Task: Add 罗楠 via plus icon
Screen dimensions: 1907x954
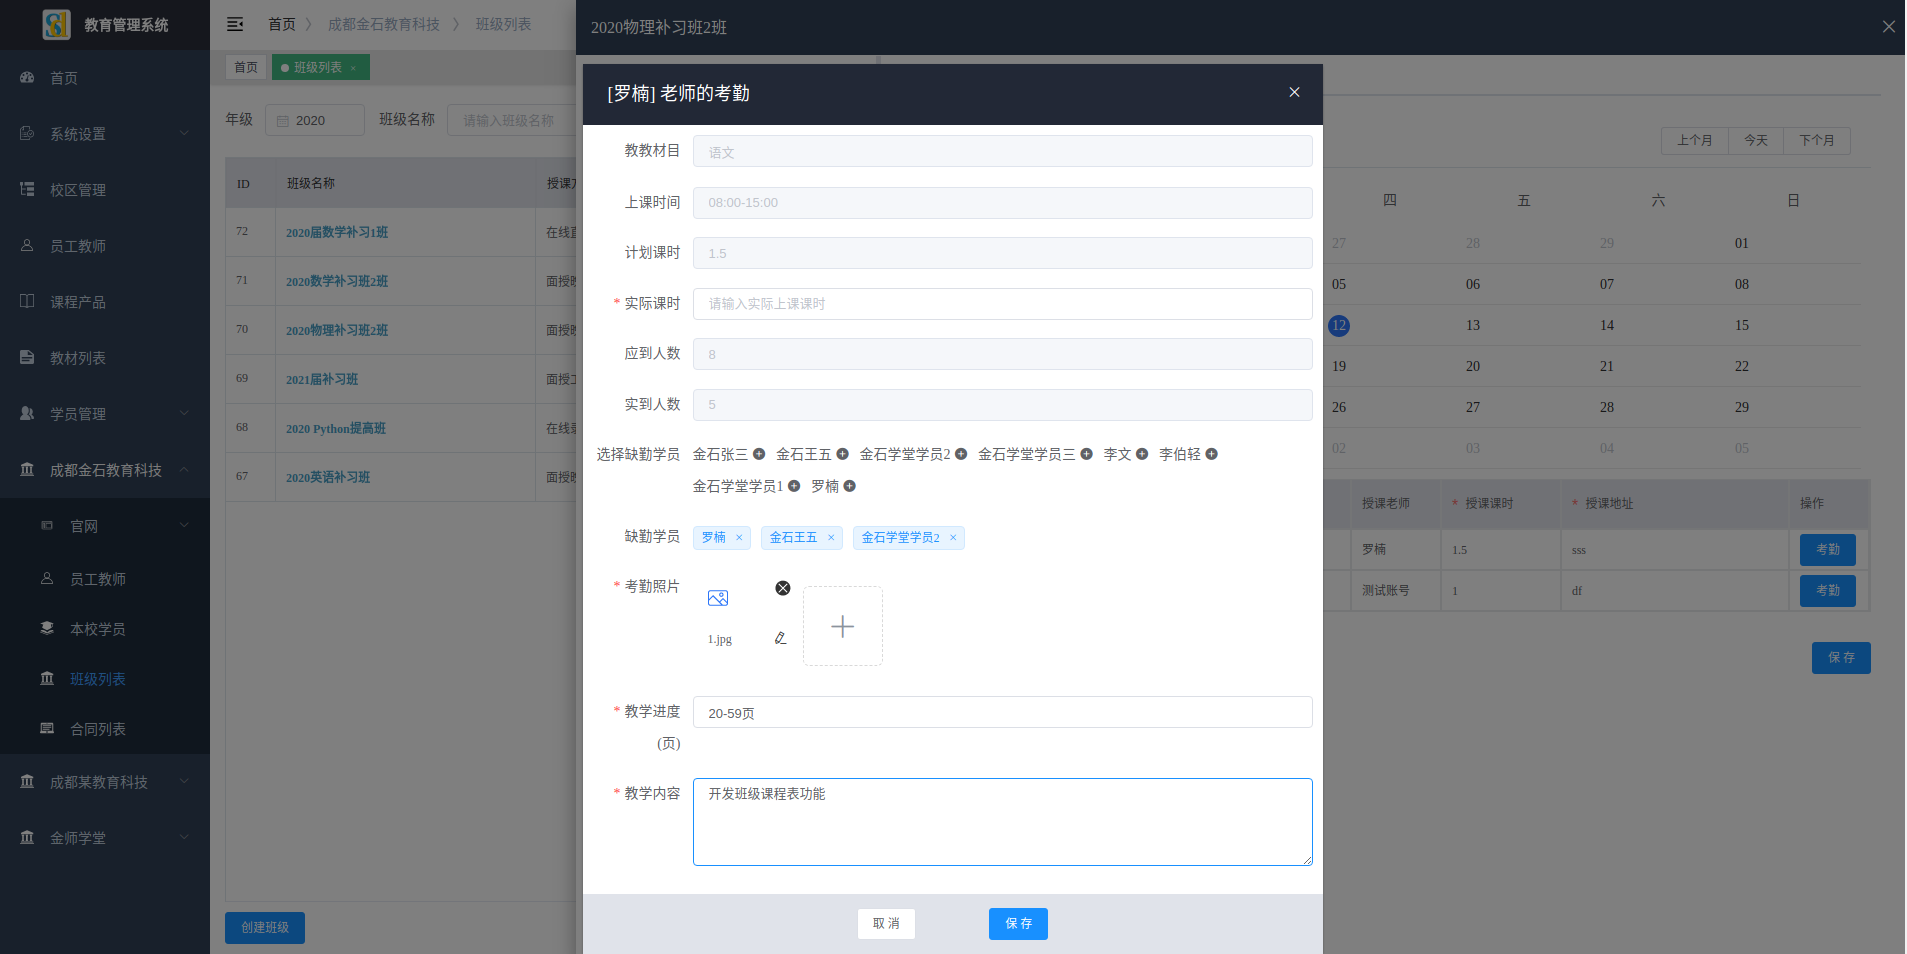Action: pyautogui.click(x=850, y=486)
